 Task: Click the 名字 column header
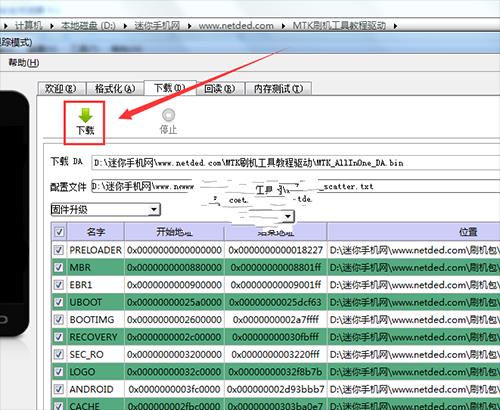[x=96, y=232]
